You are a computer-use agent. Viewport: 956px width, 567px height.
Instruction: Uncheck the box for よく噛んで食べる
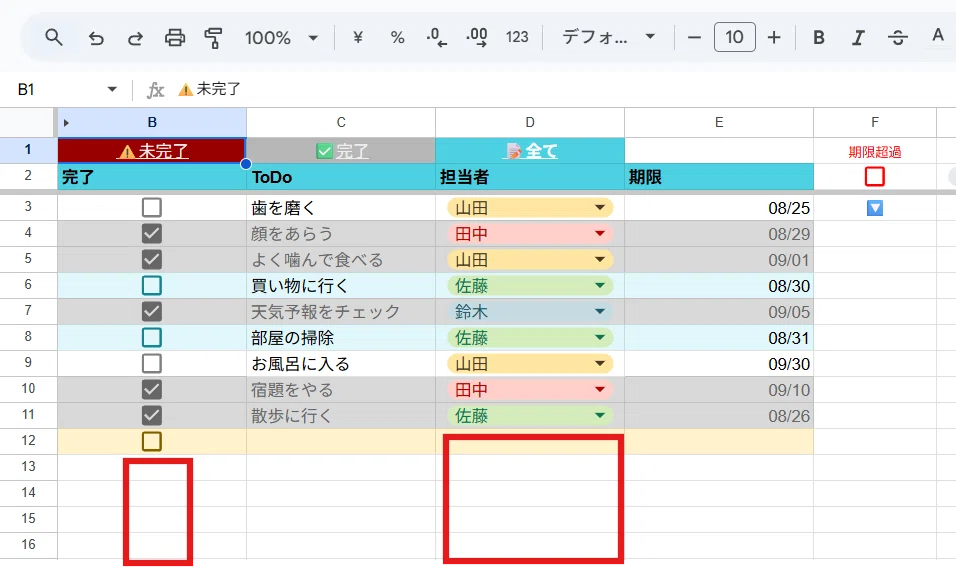point(152,260)
